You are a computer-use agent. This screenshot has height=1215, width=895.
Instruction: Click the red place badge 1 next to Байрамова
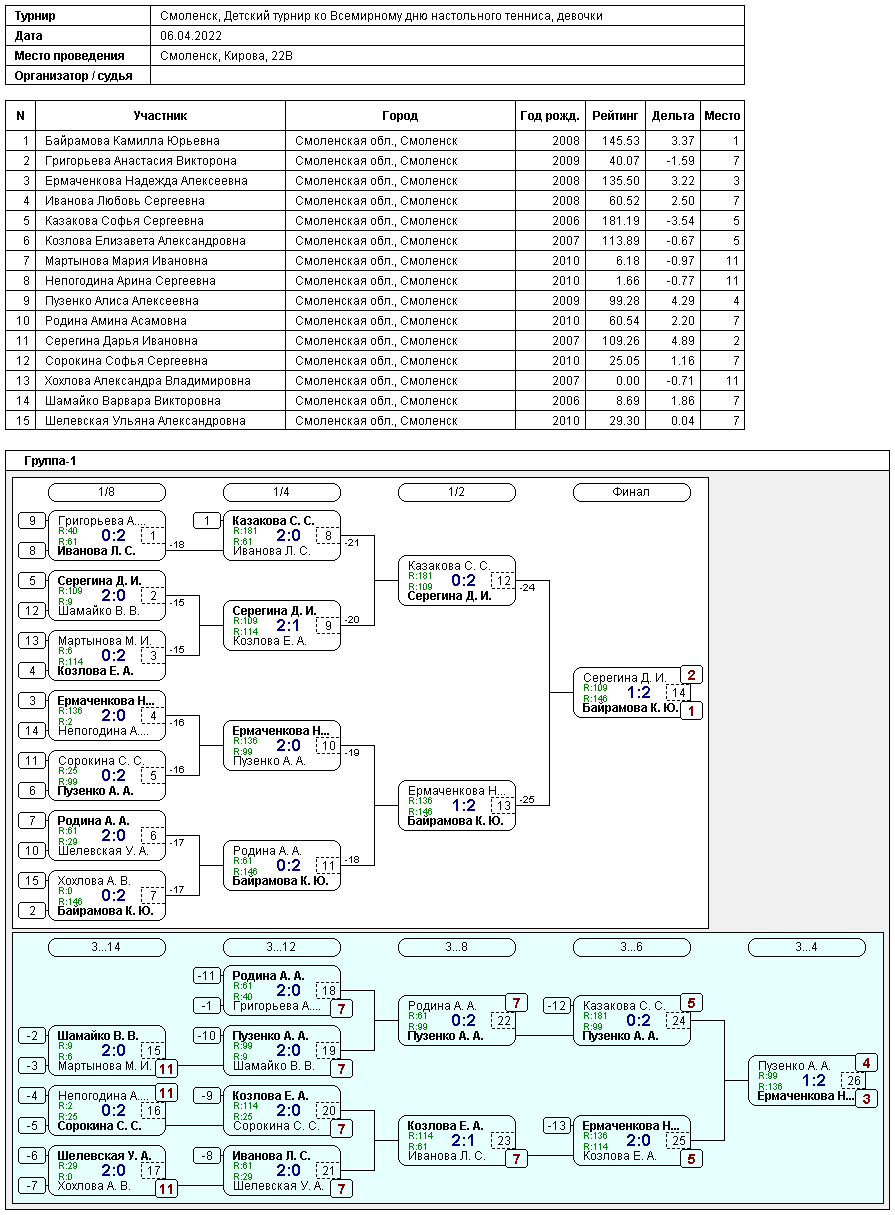pos(691,711)
